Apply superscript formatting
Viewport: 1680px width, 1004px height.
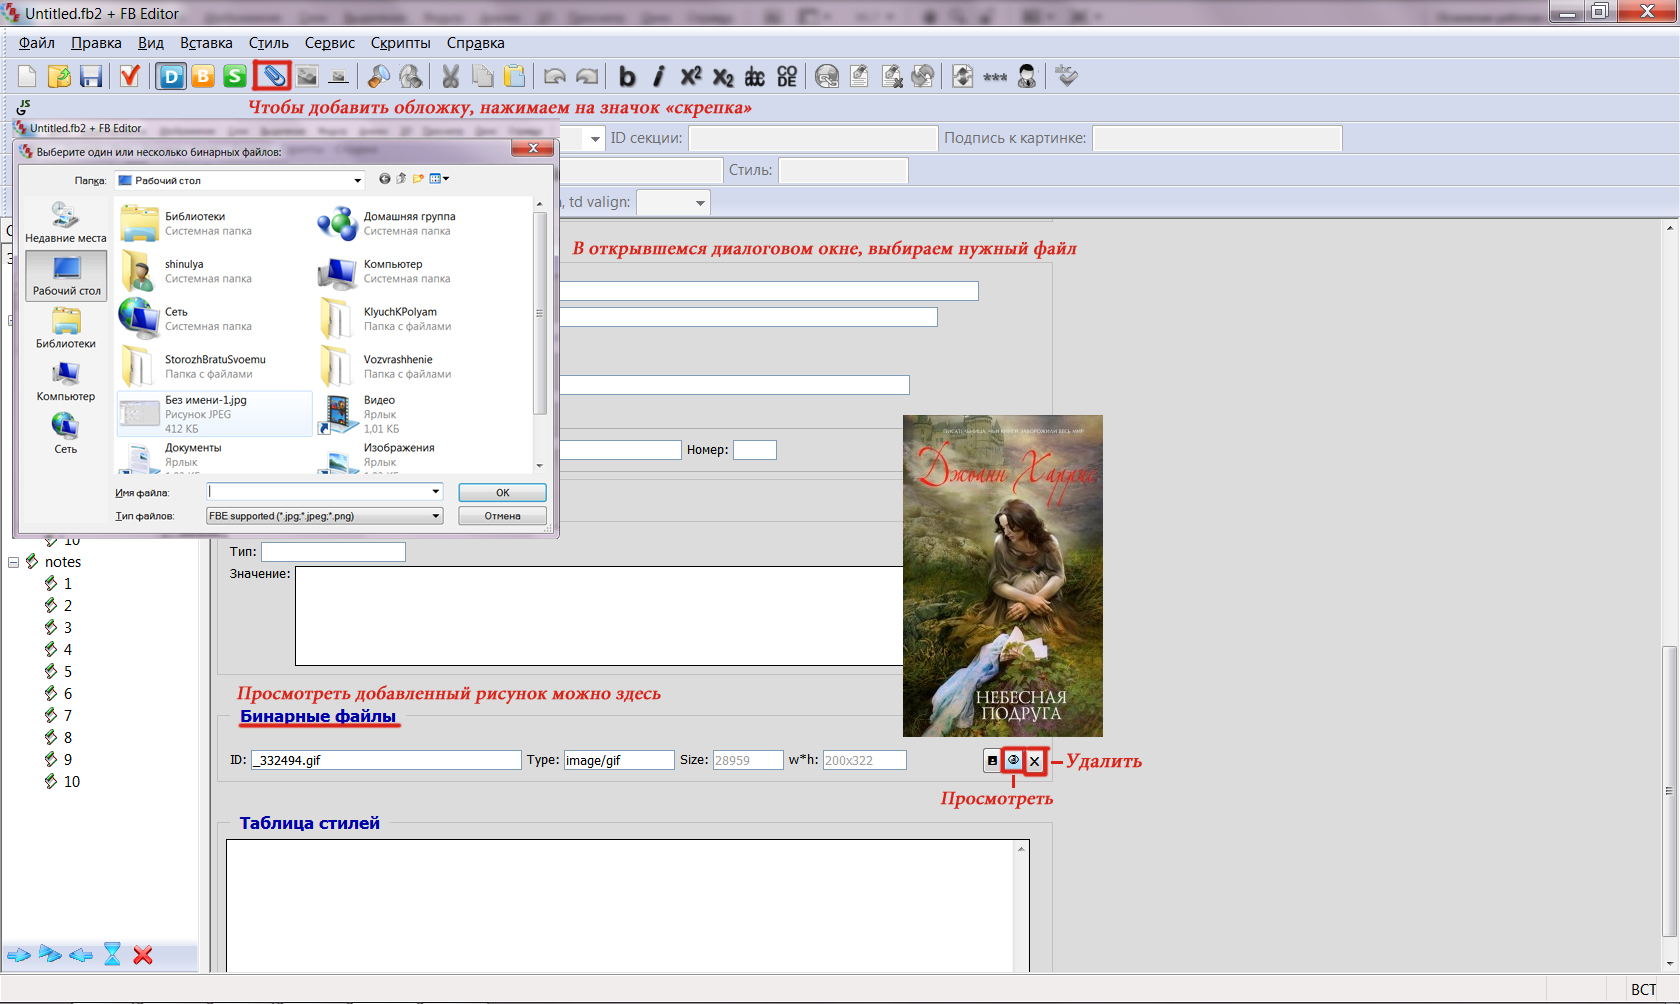(x=691, y=76)
